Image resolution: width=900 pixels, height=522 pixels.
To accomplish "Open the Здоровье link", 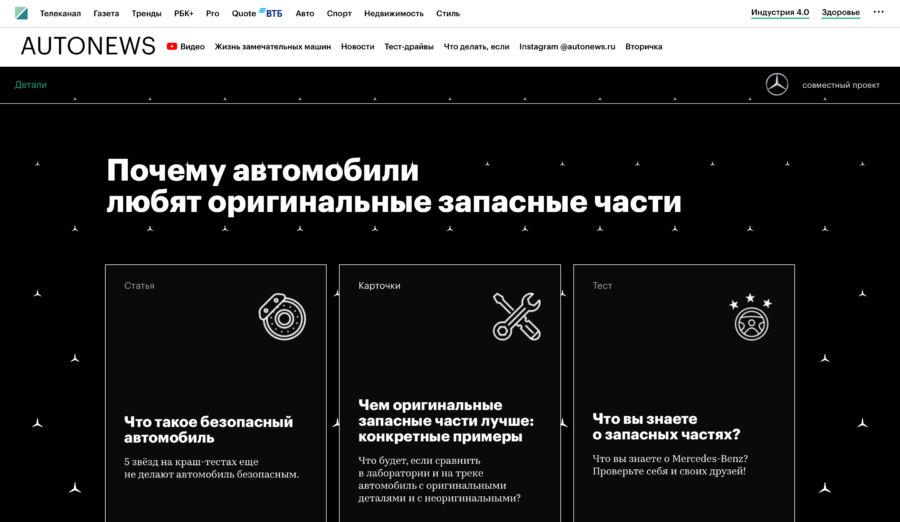I will 840,13.
